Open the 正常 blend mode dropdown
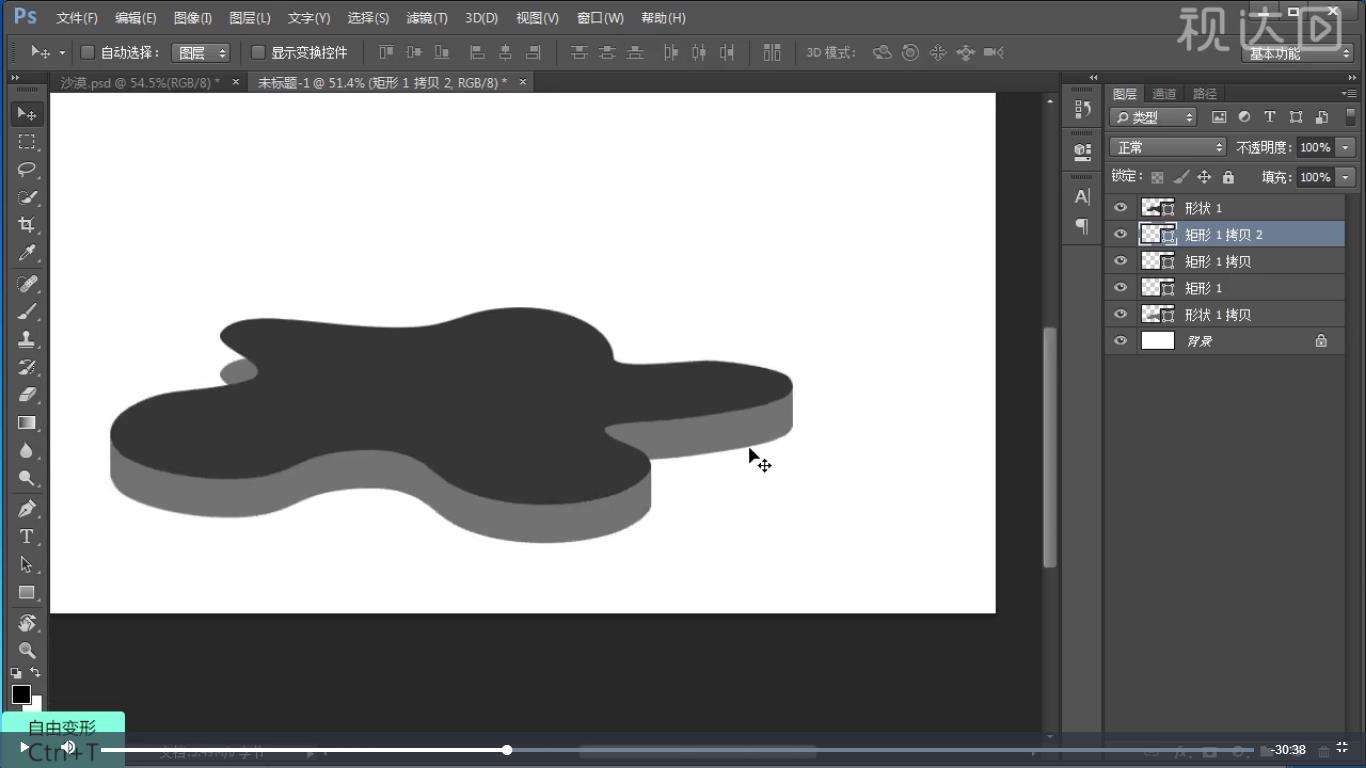 [1167, 147]
